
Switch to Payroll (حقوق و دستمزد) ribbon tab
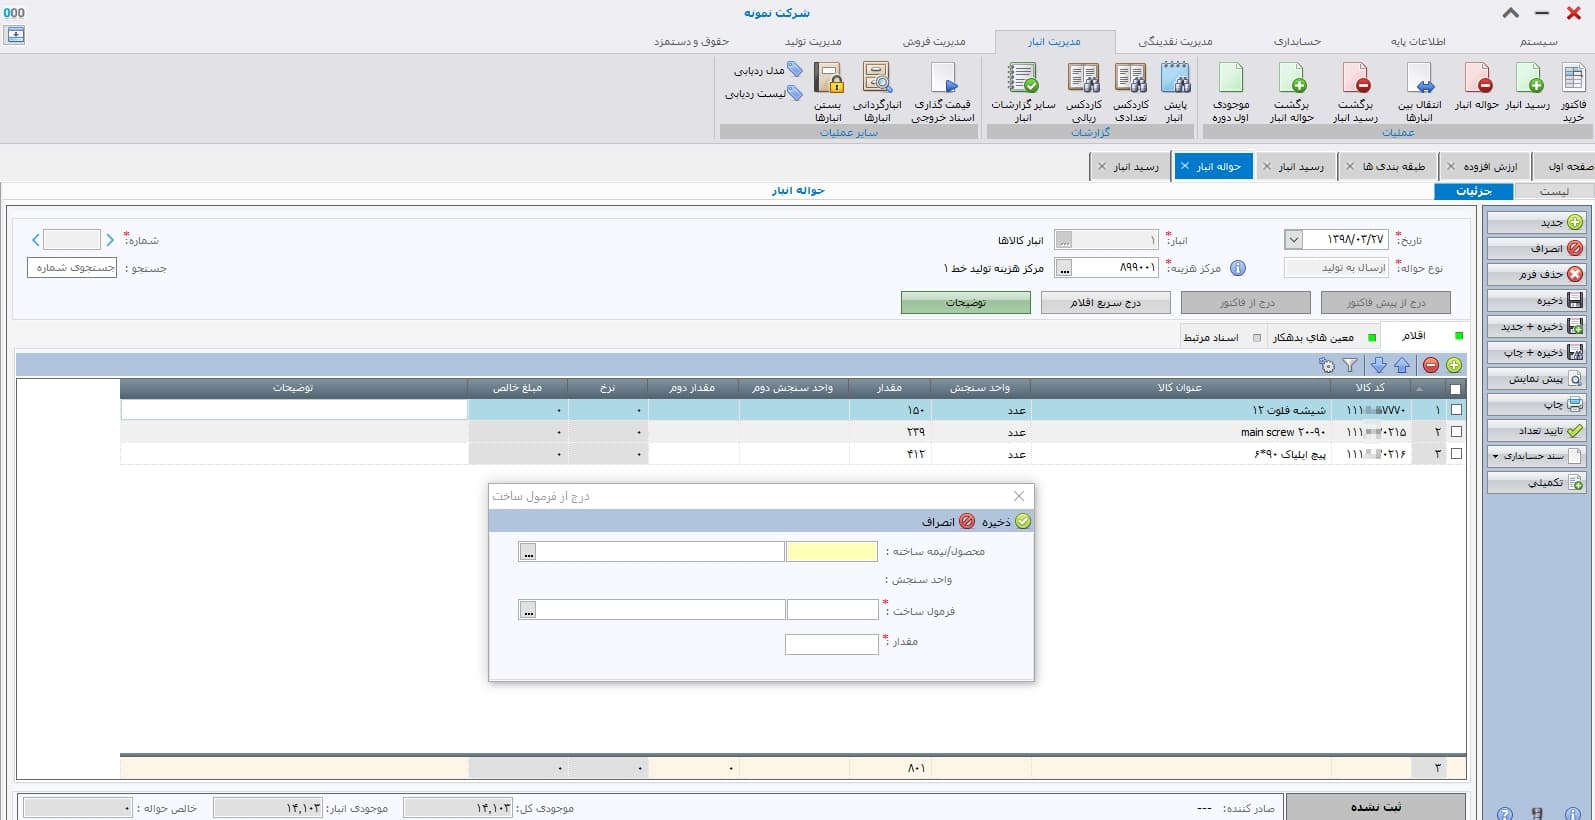(691, 41)
